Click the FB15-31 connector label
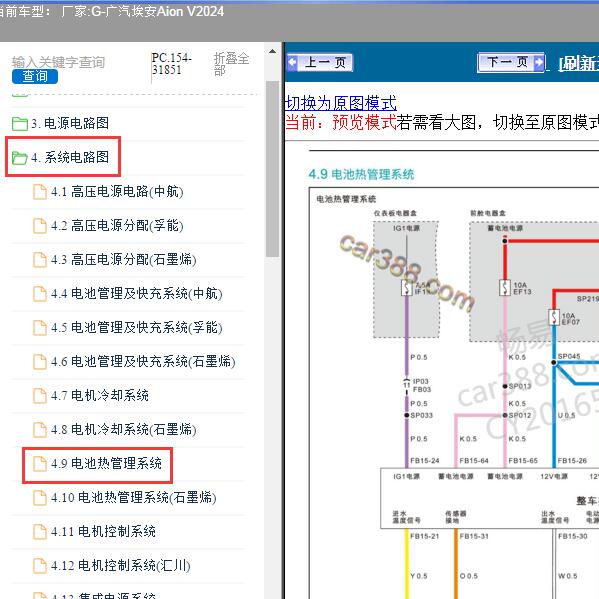The height and width of the screenshot is (599, 599). pos(474,536)
